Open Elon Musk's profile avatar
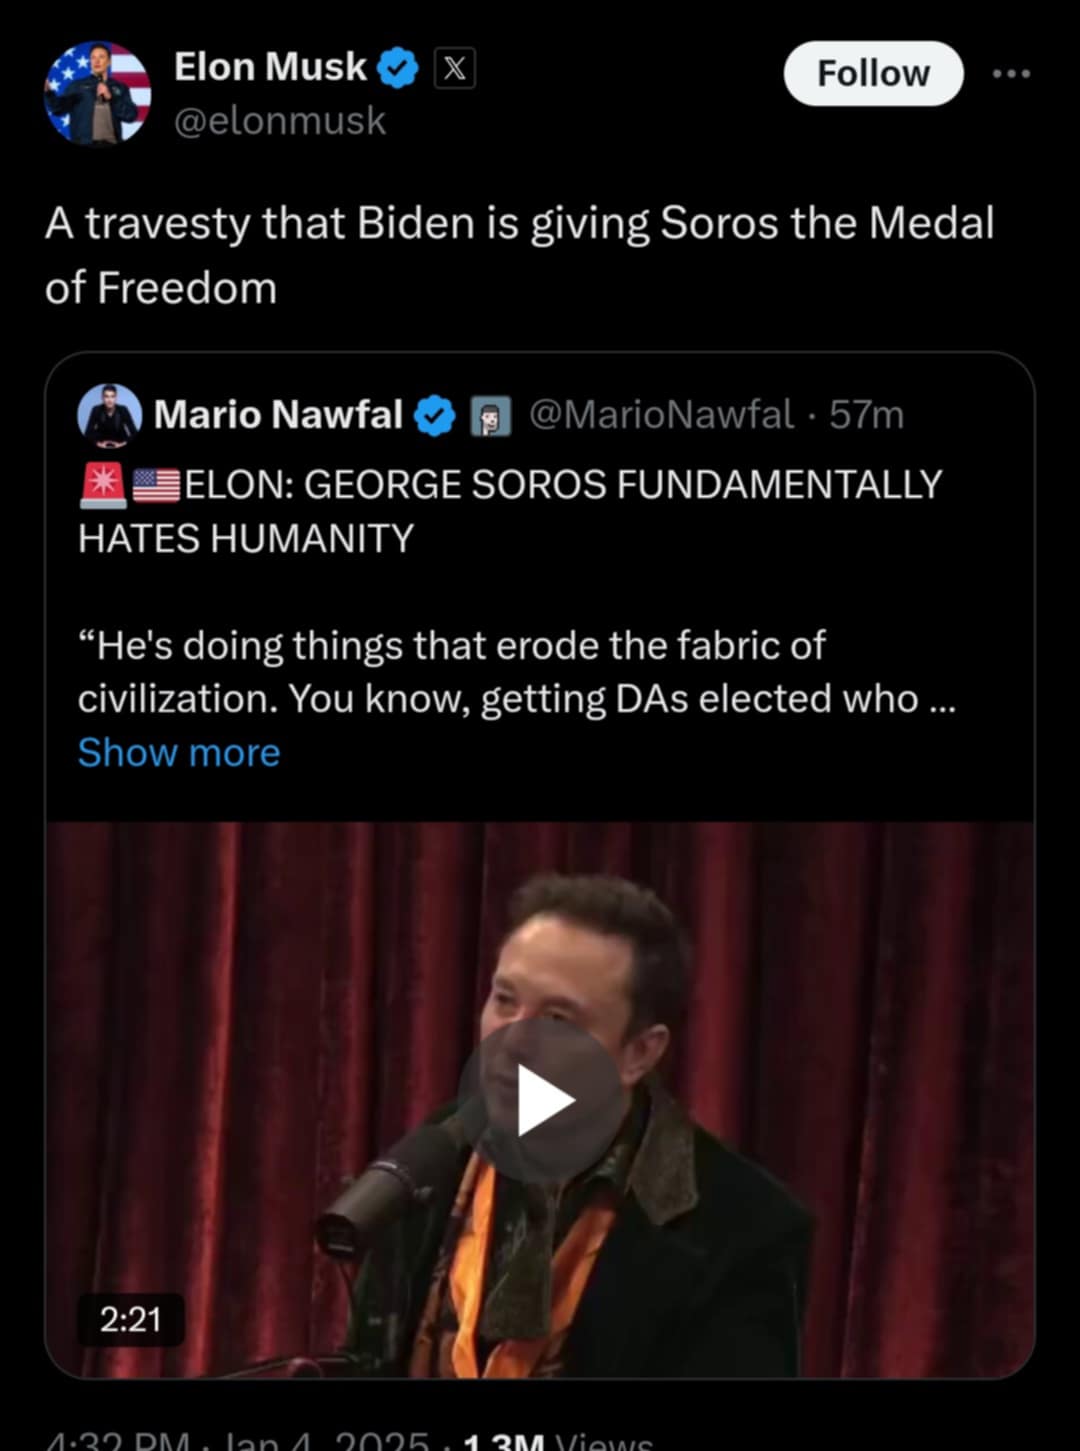Screen dimensions: 1080x1451 coord(97,93)
